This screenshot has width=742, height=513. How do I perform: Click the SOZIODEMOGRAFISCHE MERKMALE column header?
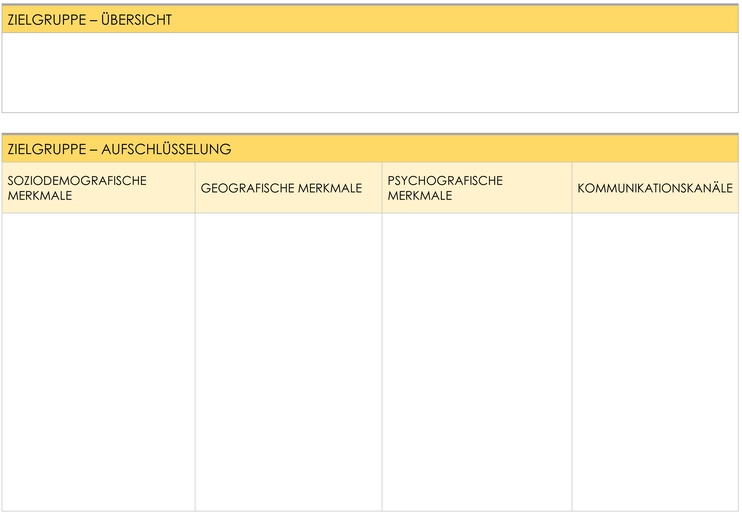point(98,188)
